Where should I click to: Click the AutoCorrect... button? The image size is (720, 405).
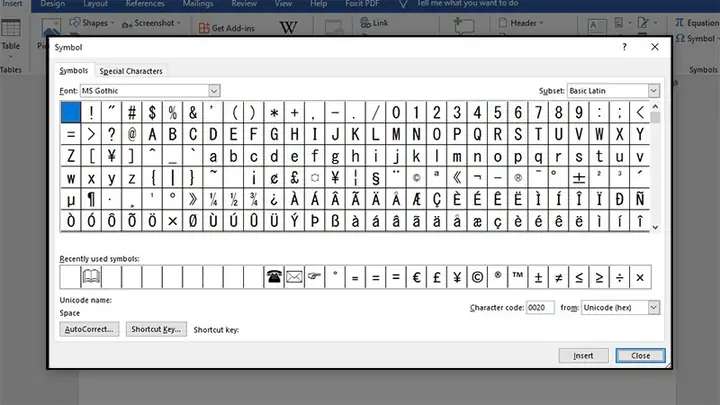tap(90, 329)
